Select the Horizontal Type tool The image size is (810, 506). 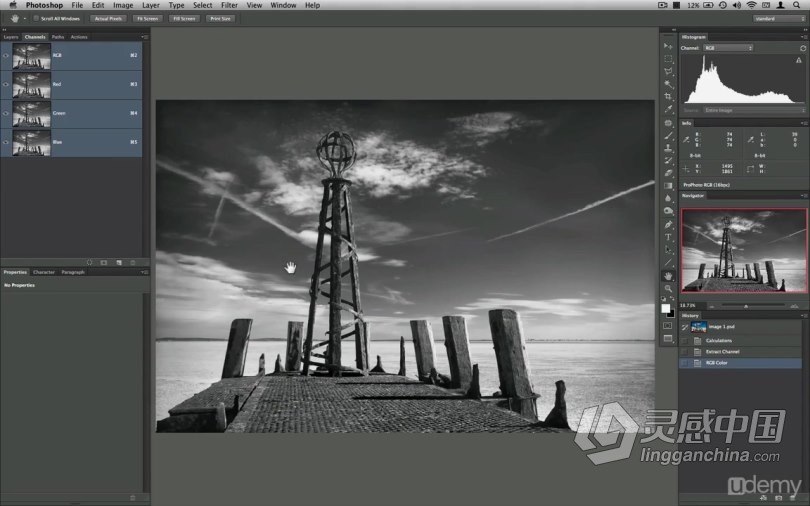668,237
